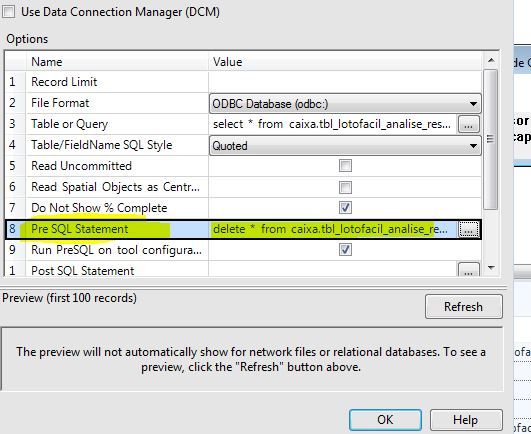This screenshot has width=531, height=434.
Task: Click the options list scroll down arrow
Action: point(491,268)
